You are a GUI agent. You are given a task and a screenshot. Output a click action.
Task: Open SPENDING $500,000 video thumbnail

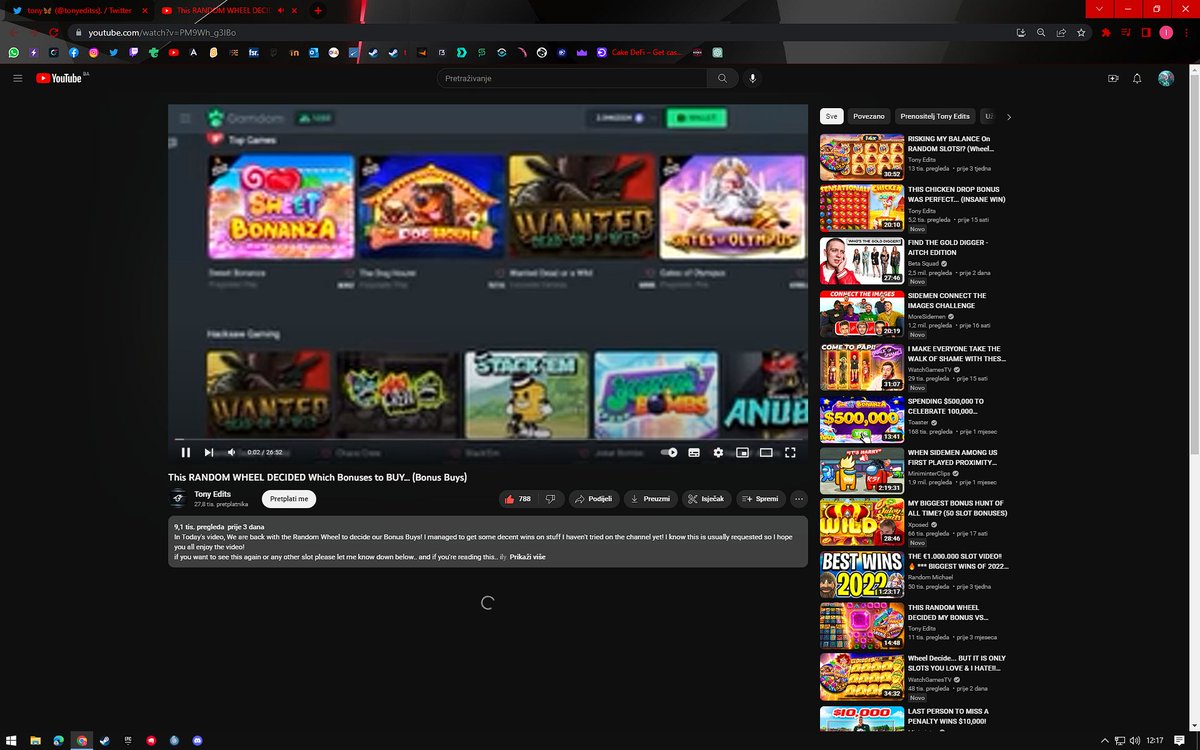point(861,419)
